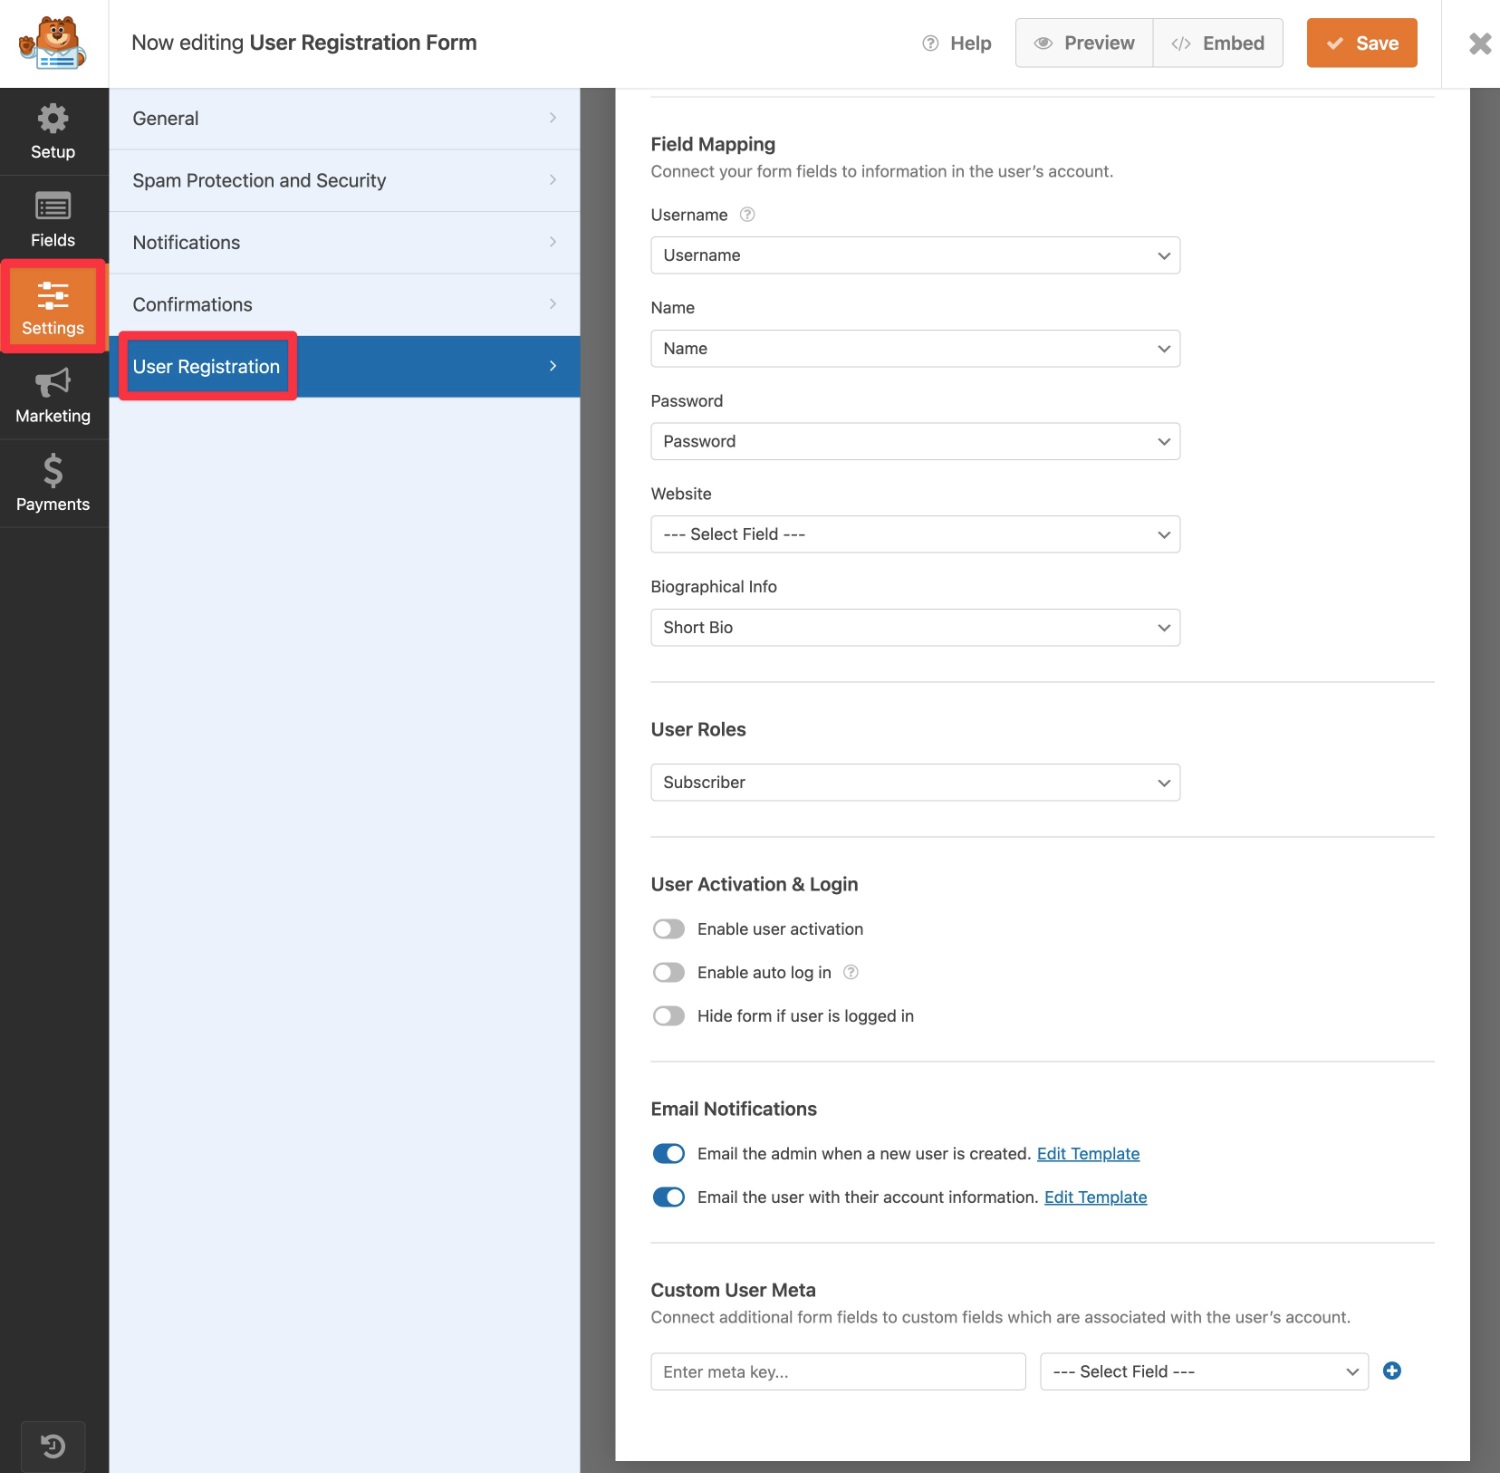Viewport: 1500px width, 1473px height.
Task: Select User Registration settings section
Action: click(344, 366)
